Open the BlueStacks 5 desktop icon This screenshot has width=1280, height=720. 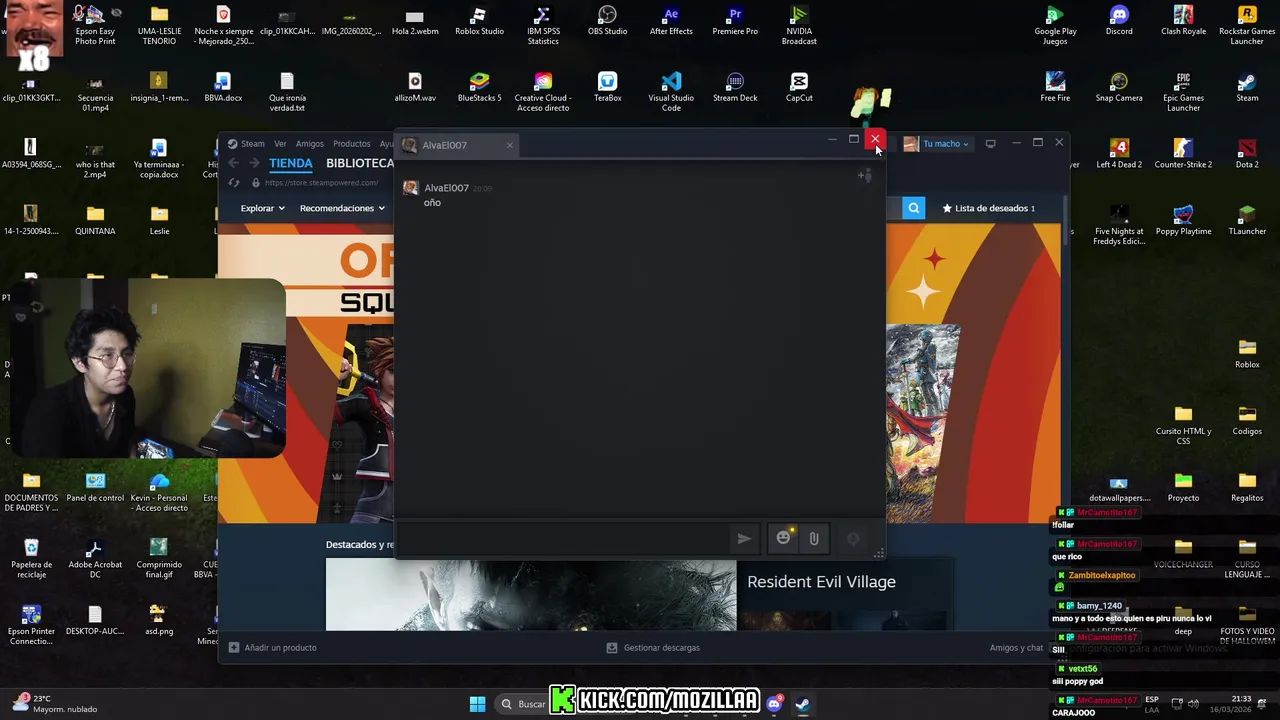tap(479, 88)
